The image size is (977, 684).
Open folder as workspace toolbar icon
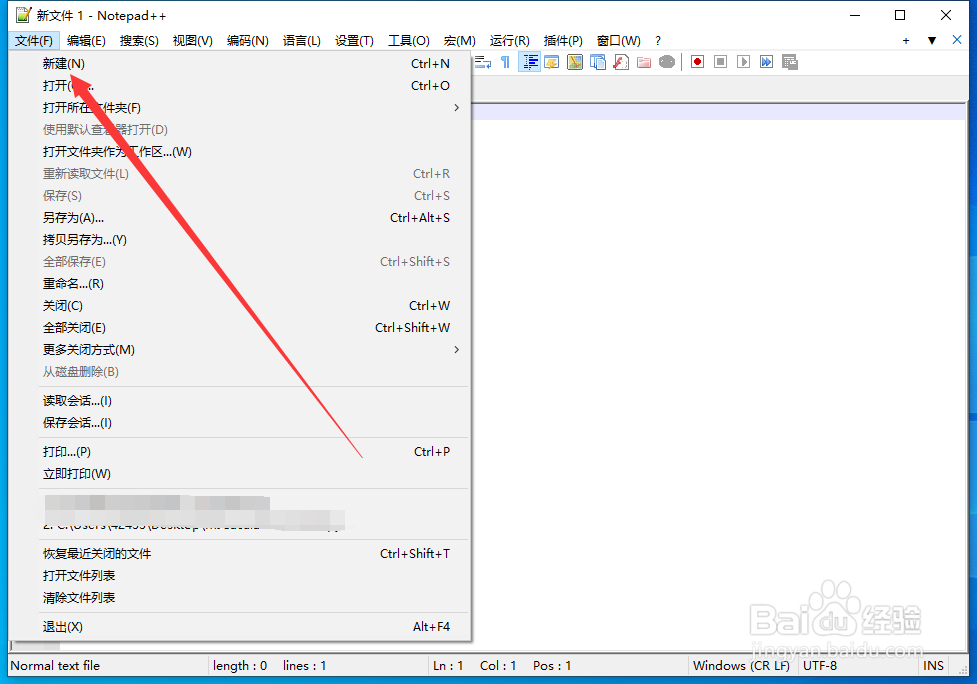(644, 62)
